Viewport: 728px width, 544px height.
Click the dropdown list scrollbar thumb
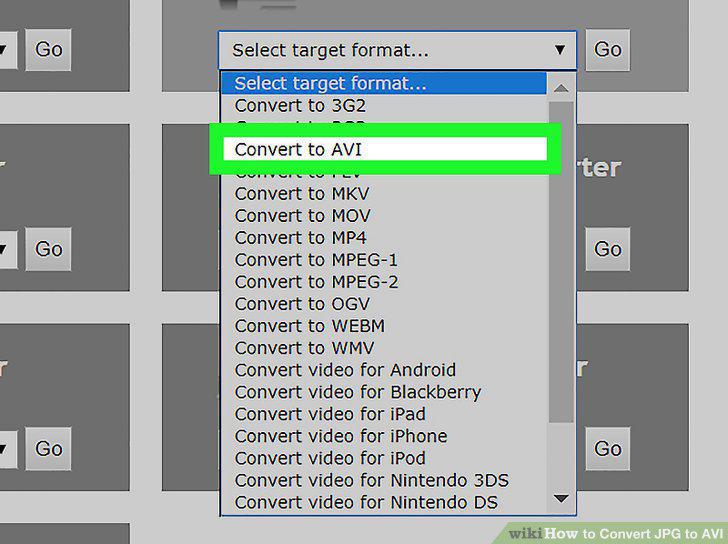(x=561, y=262)
